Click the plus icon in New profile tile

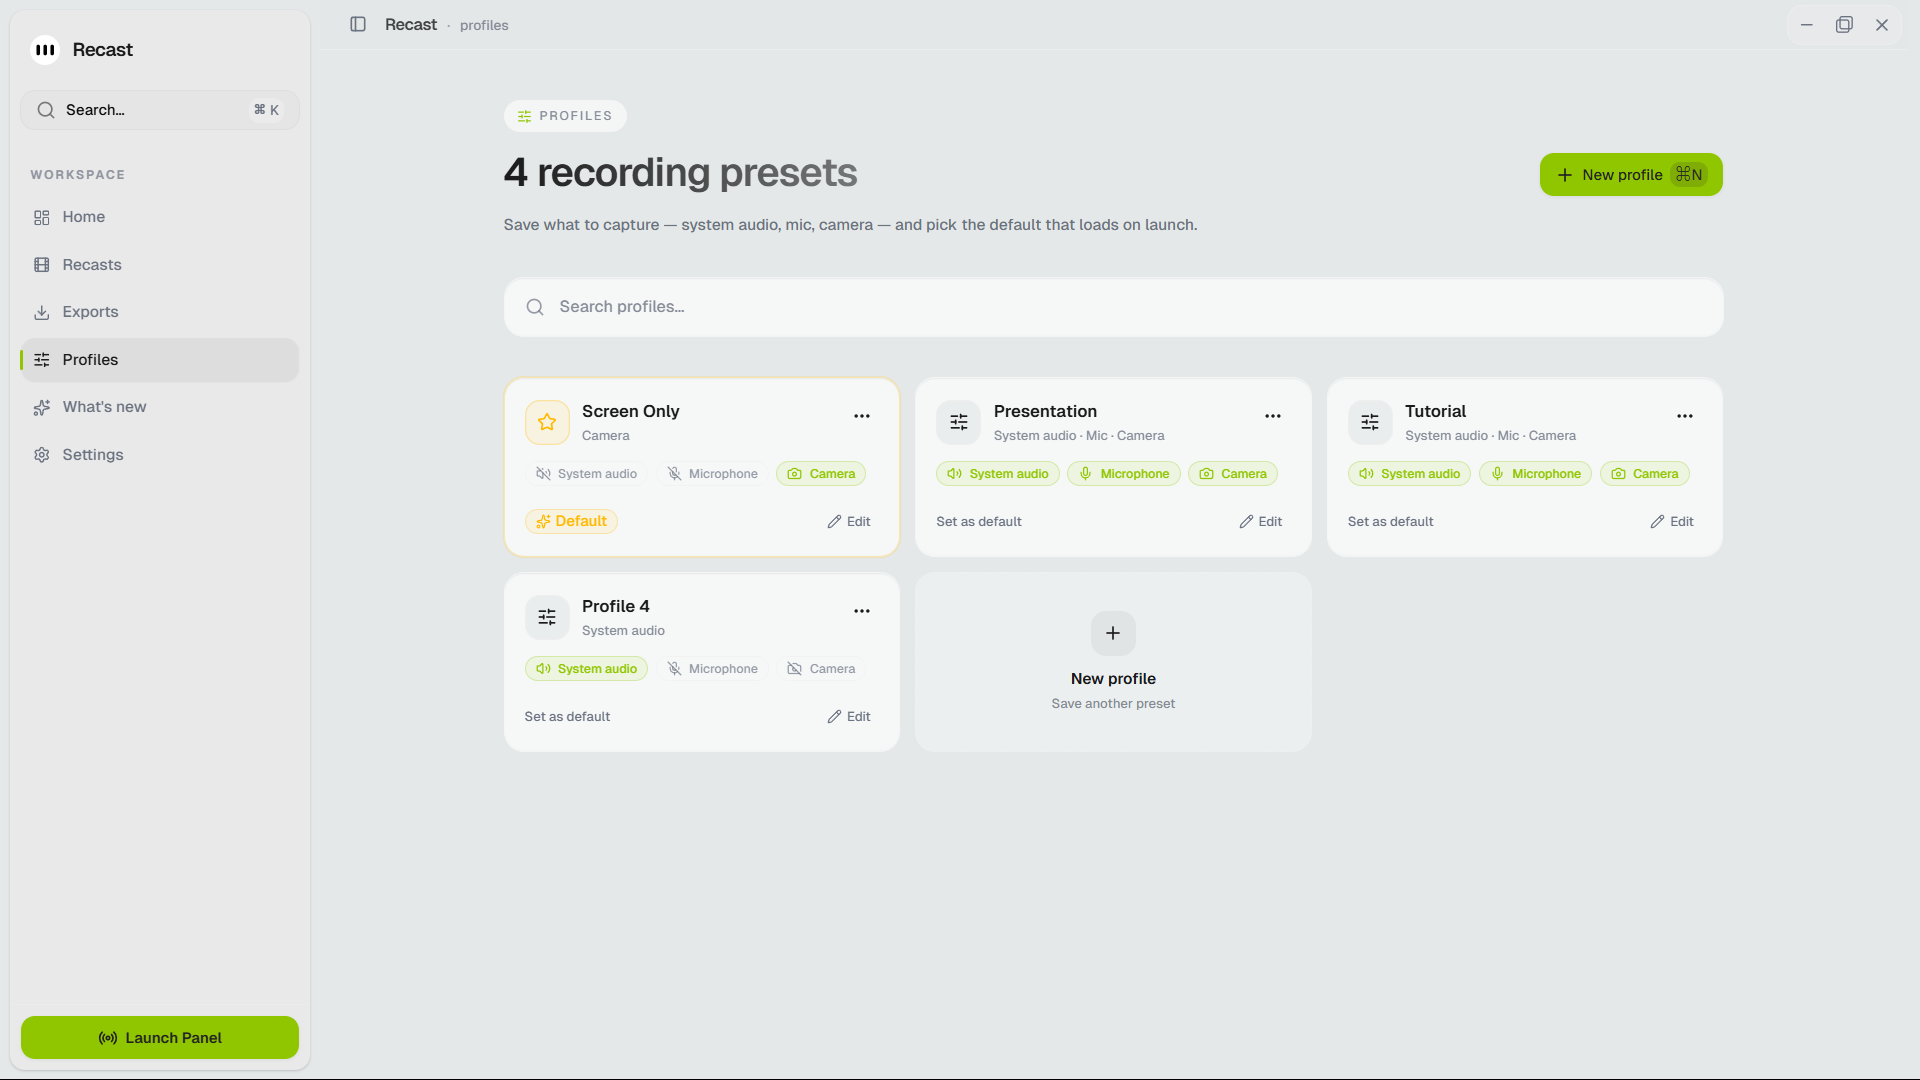pos(1113,633)
